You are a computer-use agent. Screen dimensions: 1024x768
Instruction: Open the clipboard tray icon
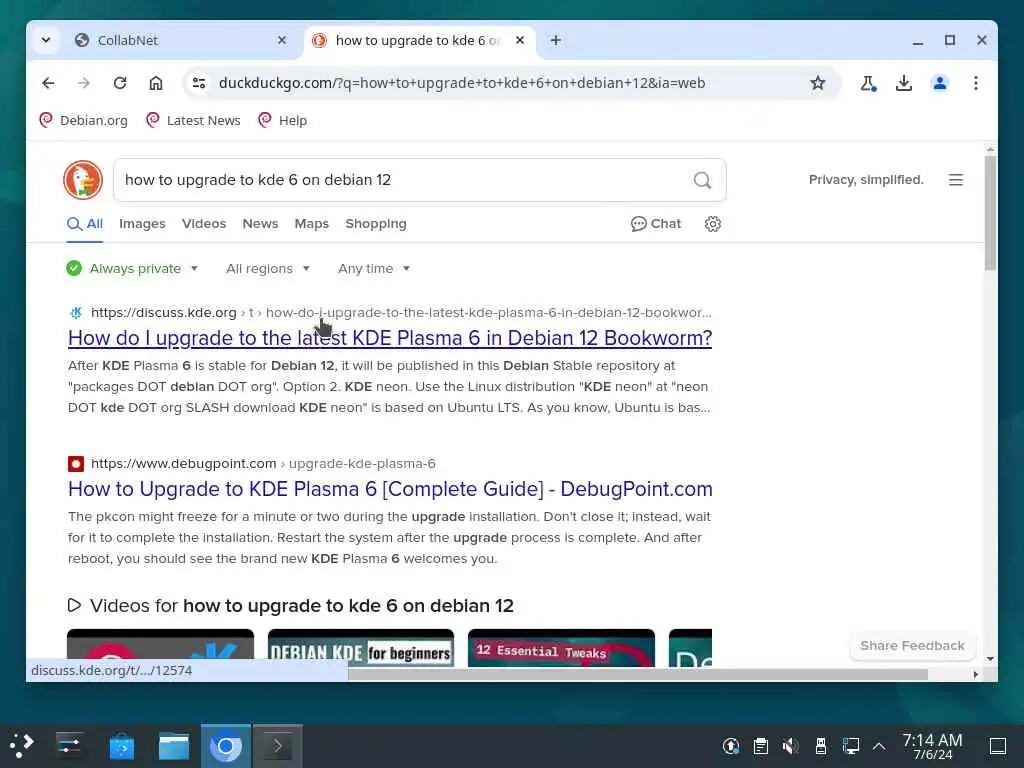click(760, 746)
